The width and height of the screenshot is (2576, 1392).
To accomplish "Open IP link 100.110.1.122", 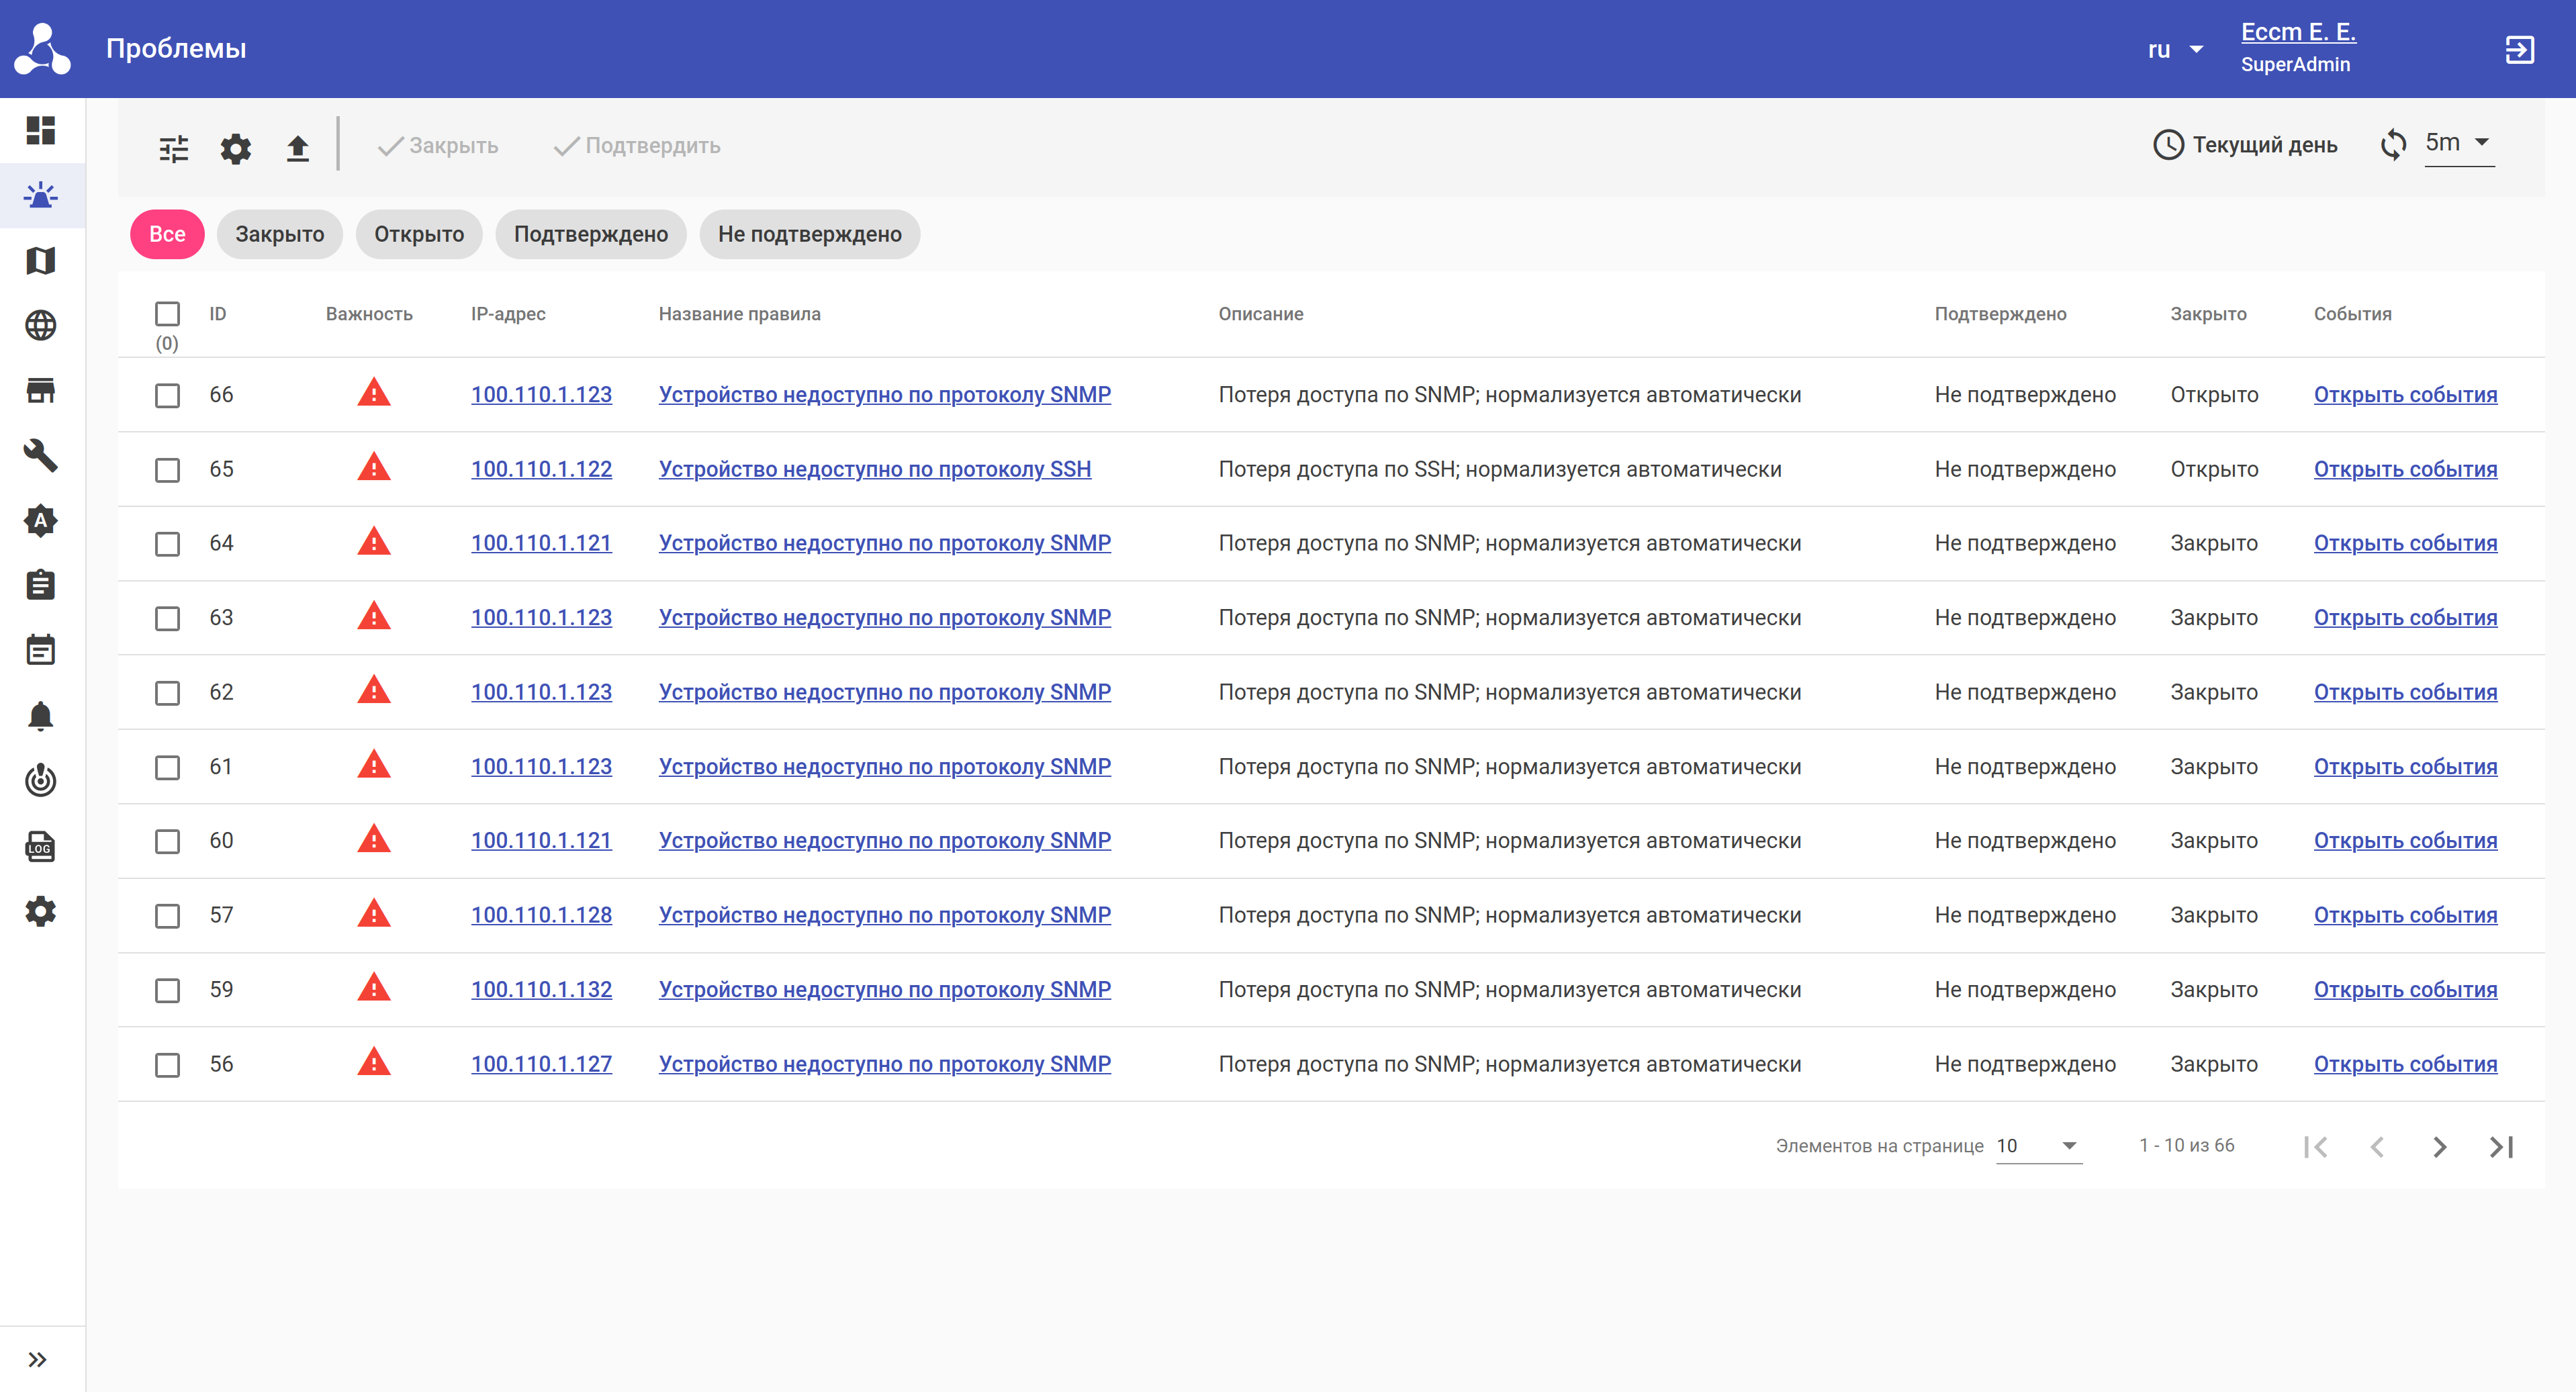I will [541, 469].
